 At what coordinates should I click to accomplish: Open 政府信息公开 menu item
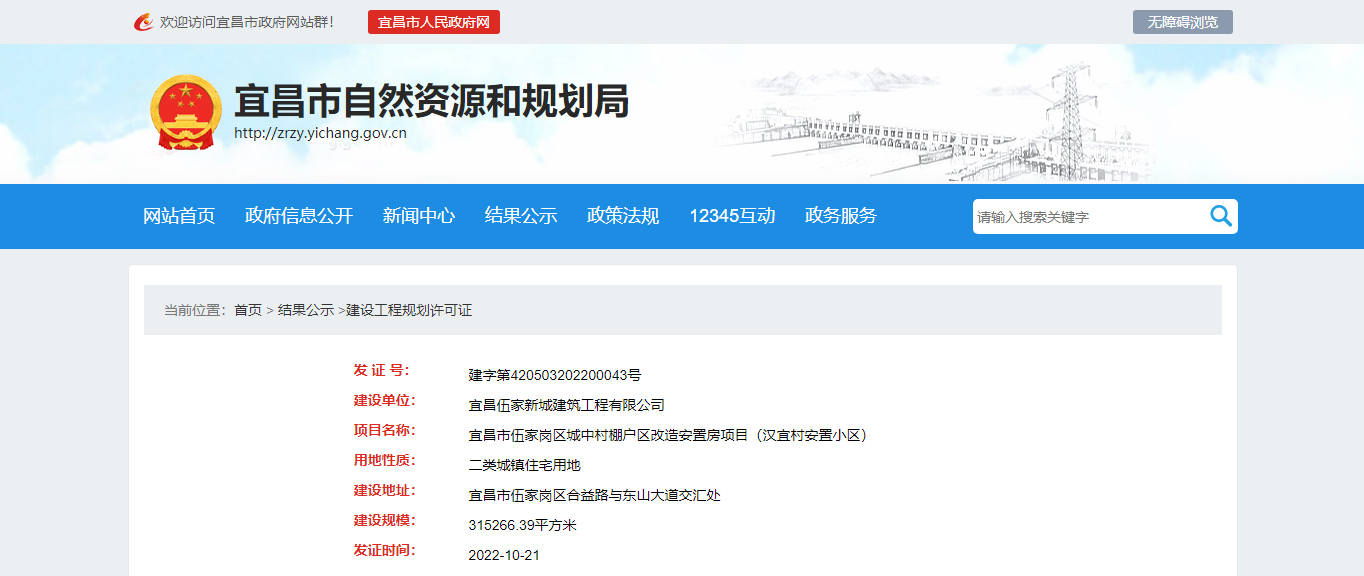pos(299,216)
